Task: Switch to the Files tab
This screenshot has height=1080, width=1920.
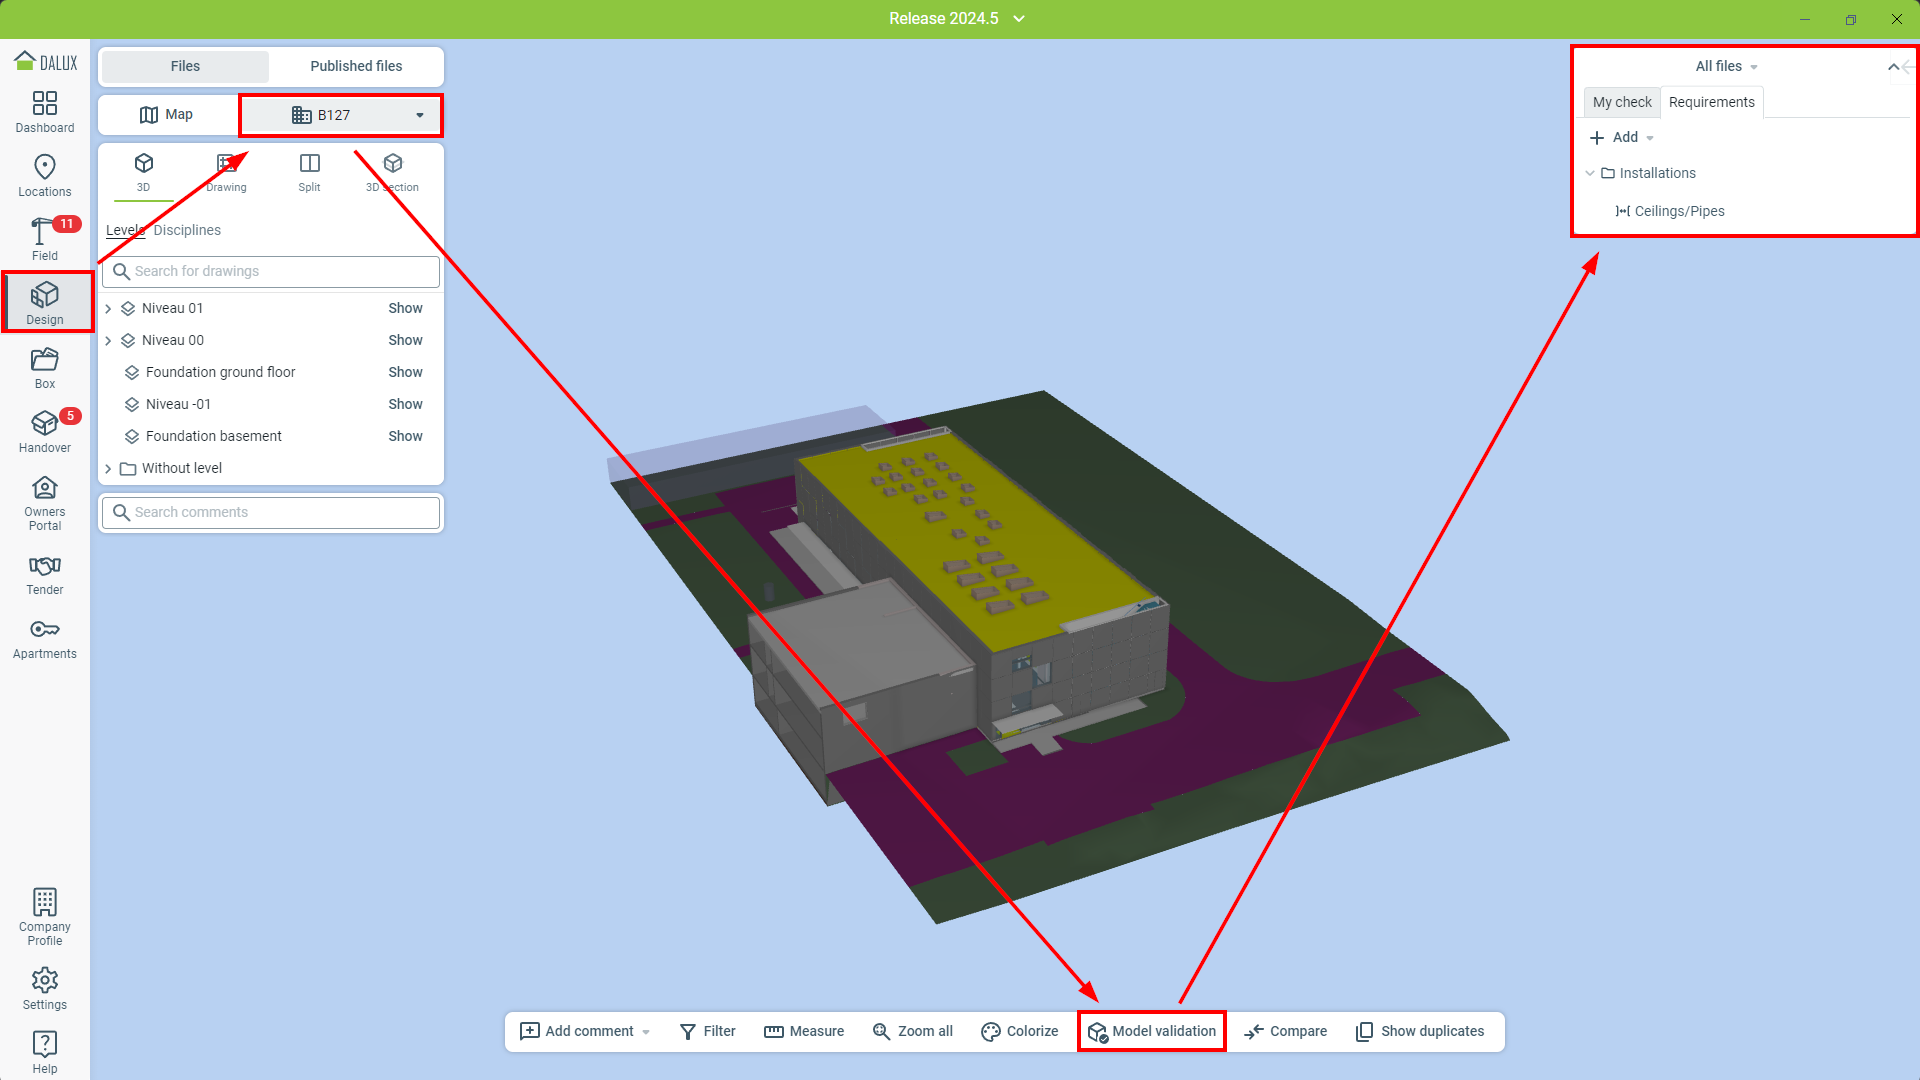Action: point(185,66)
